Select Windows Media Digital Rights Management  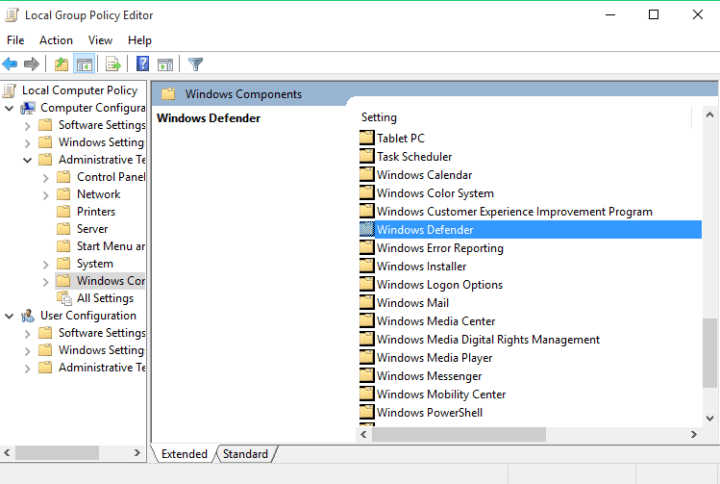click(488, 339)
